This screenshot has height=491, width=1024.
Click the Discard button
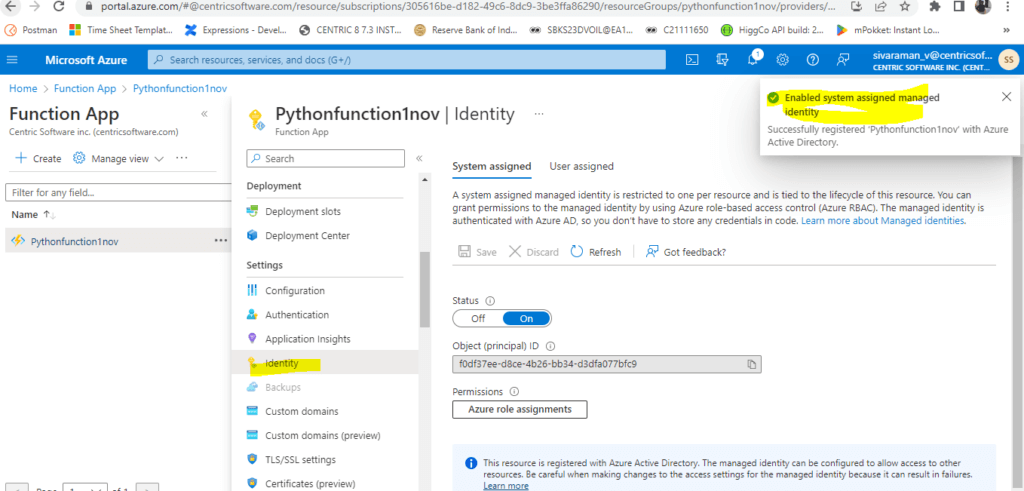[x=534, y=252]
